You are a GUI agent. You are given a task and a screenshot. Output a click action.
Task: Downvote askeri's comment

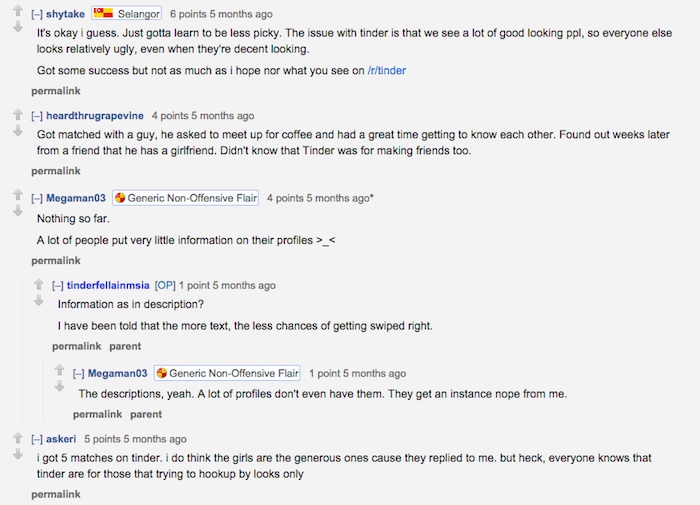pos(17,454)
